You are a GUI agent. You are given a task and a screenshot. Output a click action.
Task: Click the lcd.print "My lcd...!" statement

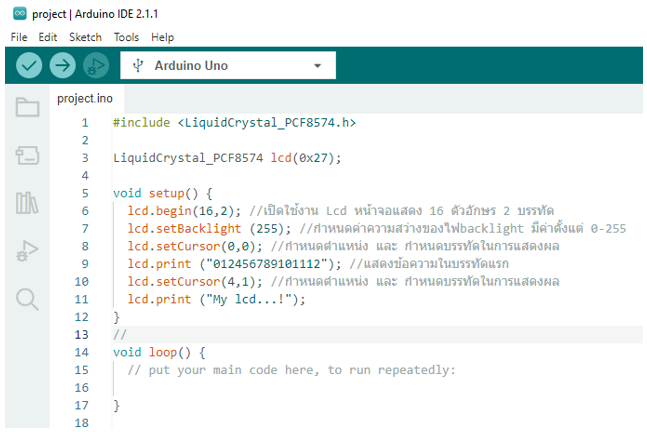[217, 299]
